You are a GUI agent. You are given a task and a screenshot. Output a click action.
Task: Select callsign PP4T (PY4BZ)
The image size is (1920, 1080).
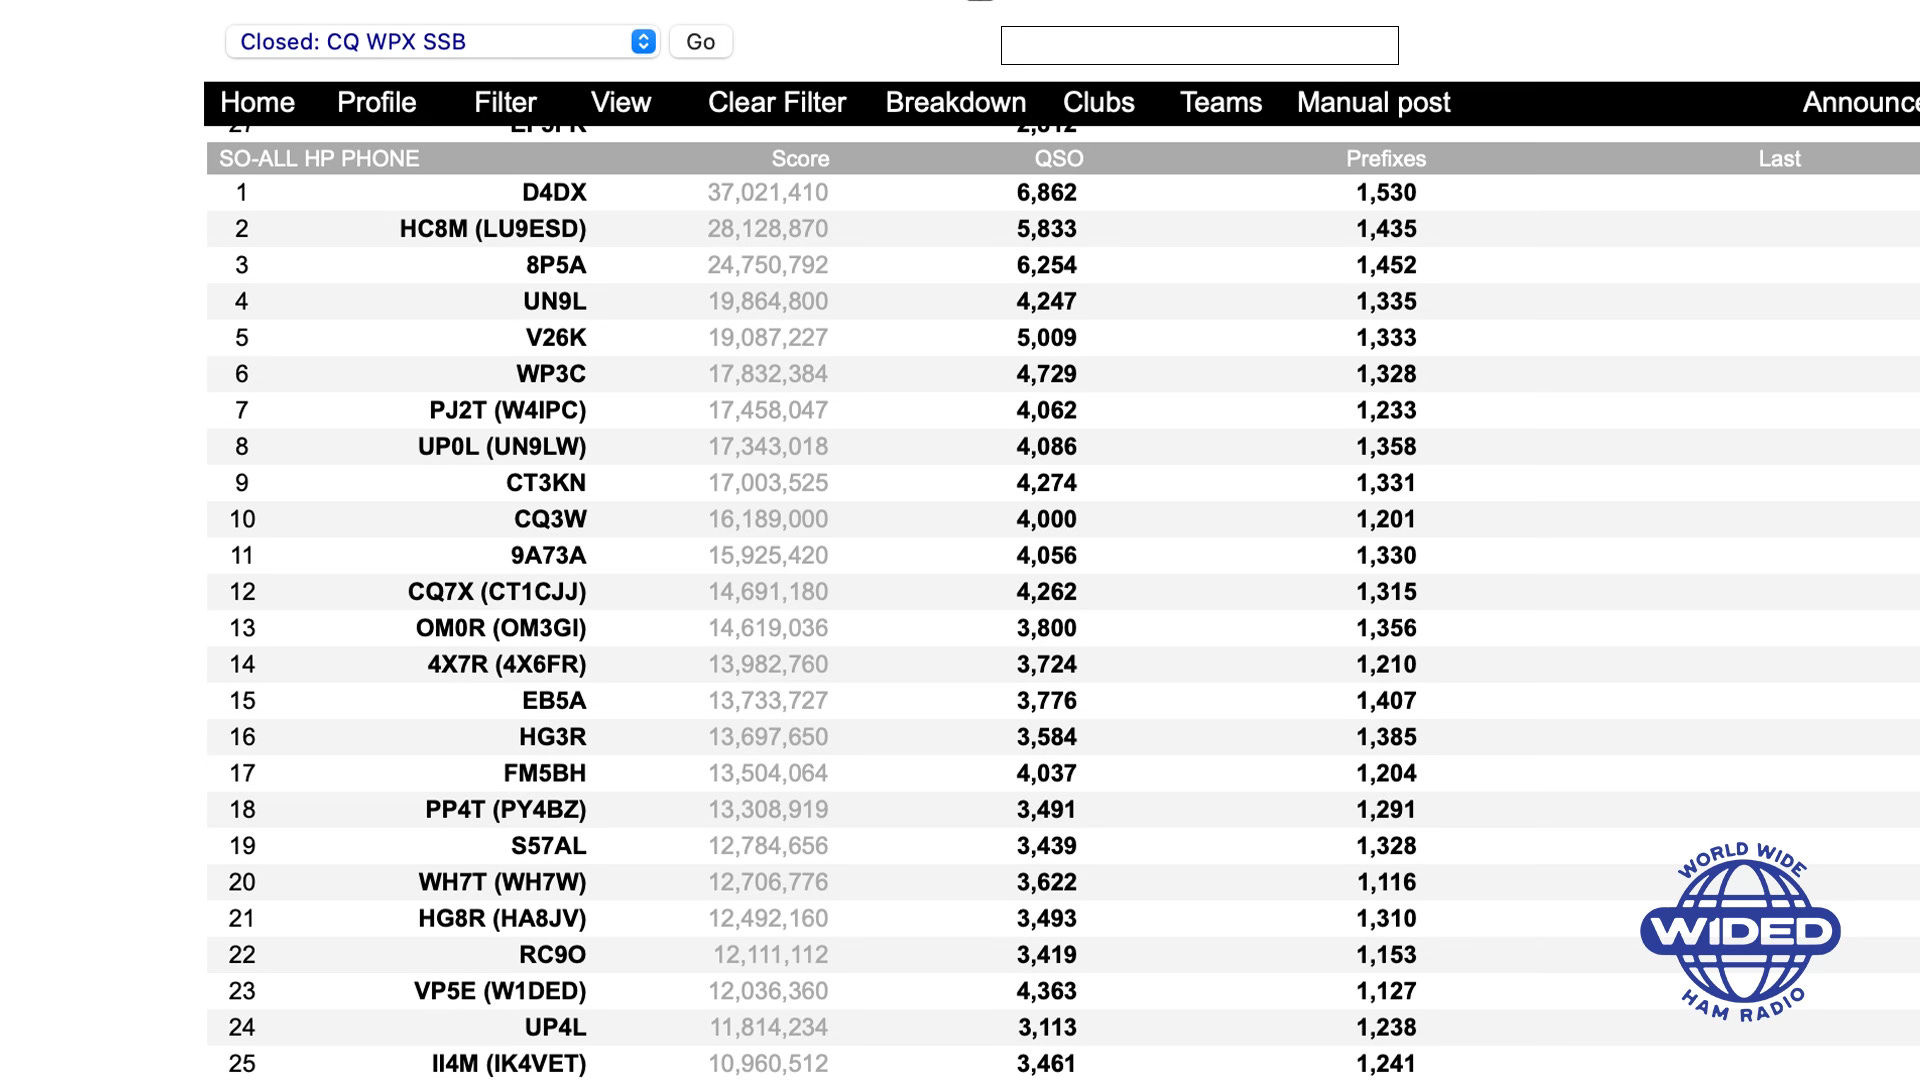pos(506,809)
